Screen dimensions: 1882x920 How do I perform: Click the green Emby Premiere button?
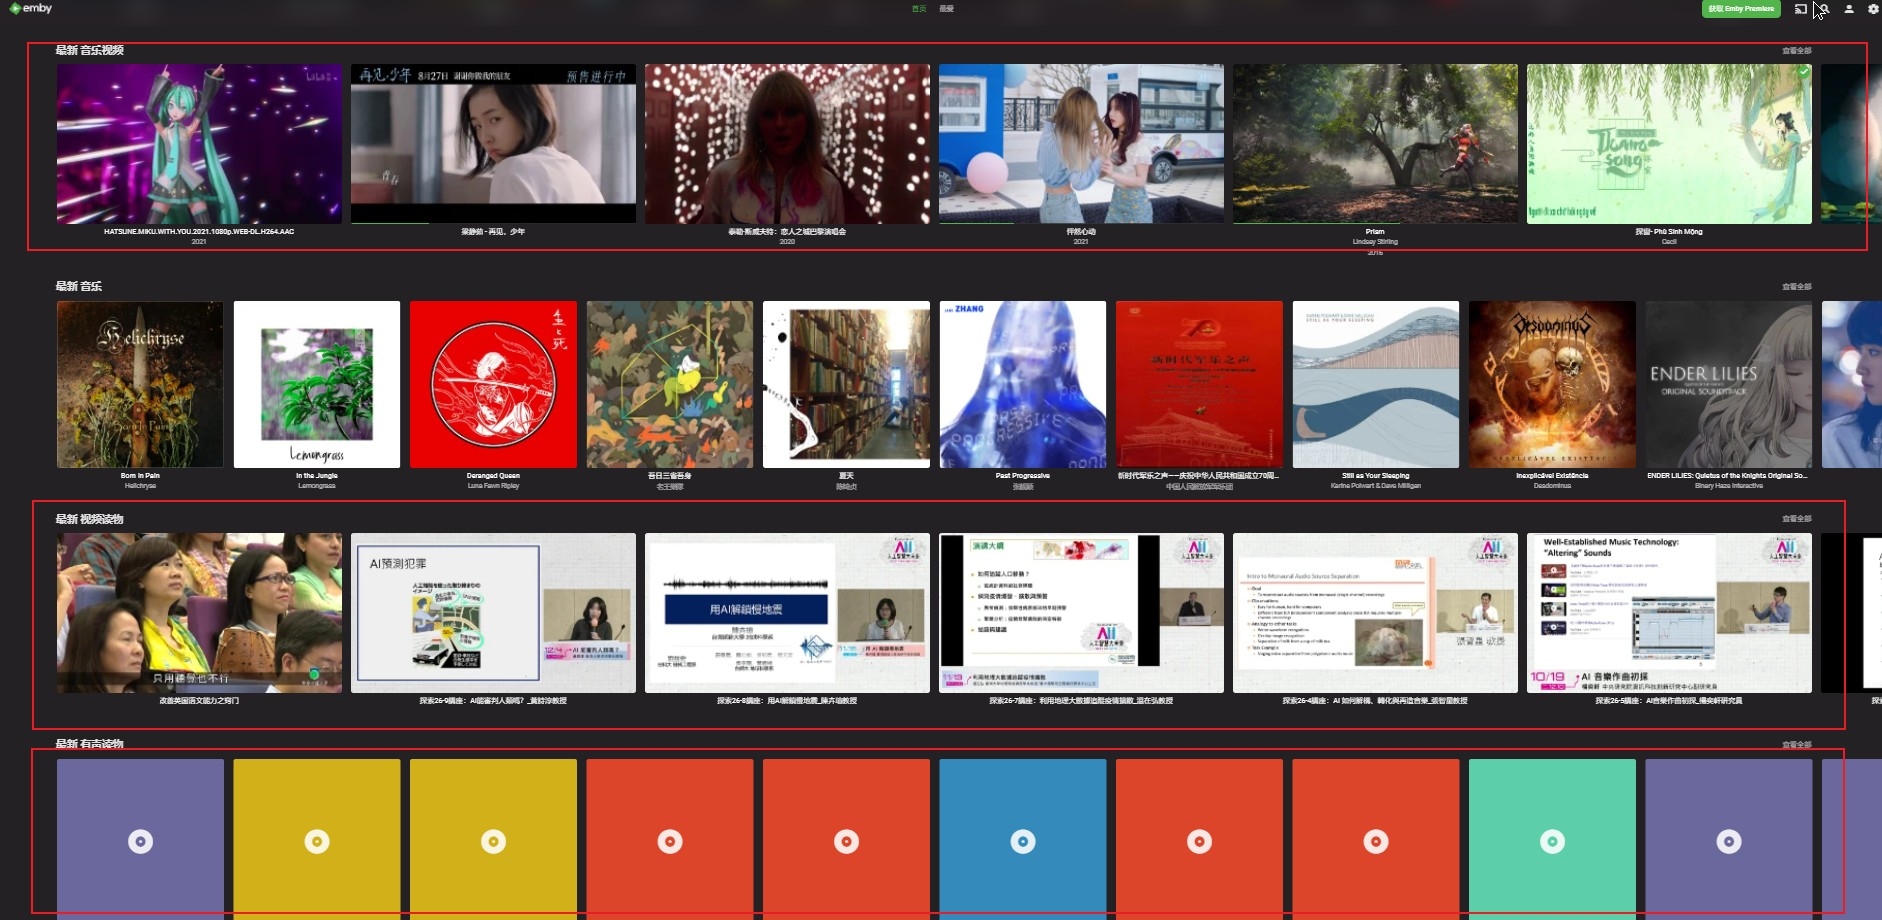pos(1741,9)
